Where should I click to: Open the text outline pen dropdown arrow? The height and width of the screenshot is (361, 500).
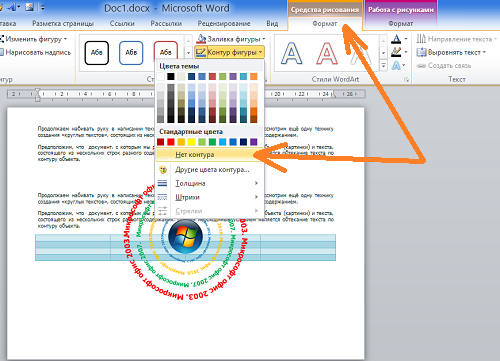(406, 52)
